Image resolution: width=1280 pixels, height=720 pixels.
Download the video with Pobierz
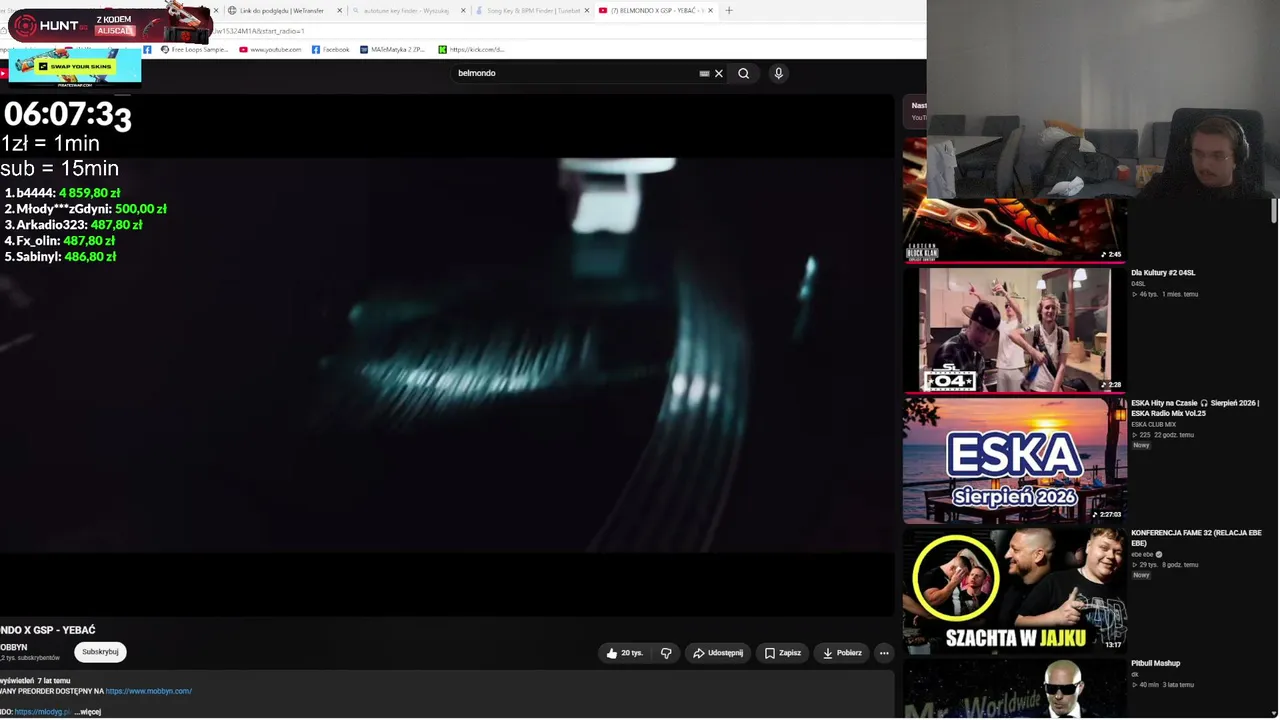[841, 653]
